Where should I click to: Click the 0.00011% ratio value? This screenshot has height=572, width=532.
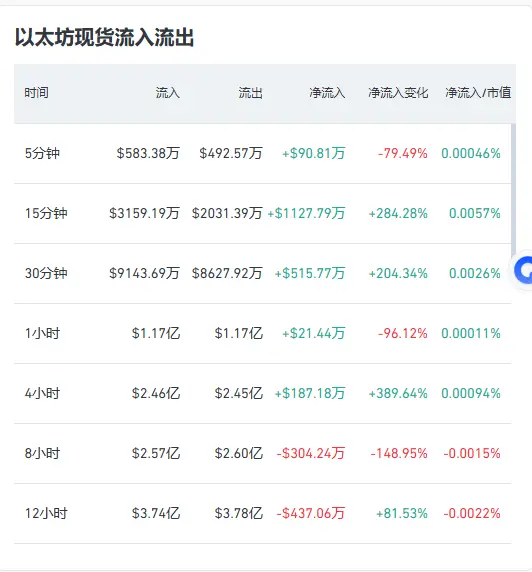[x=471, y=333]
